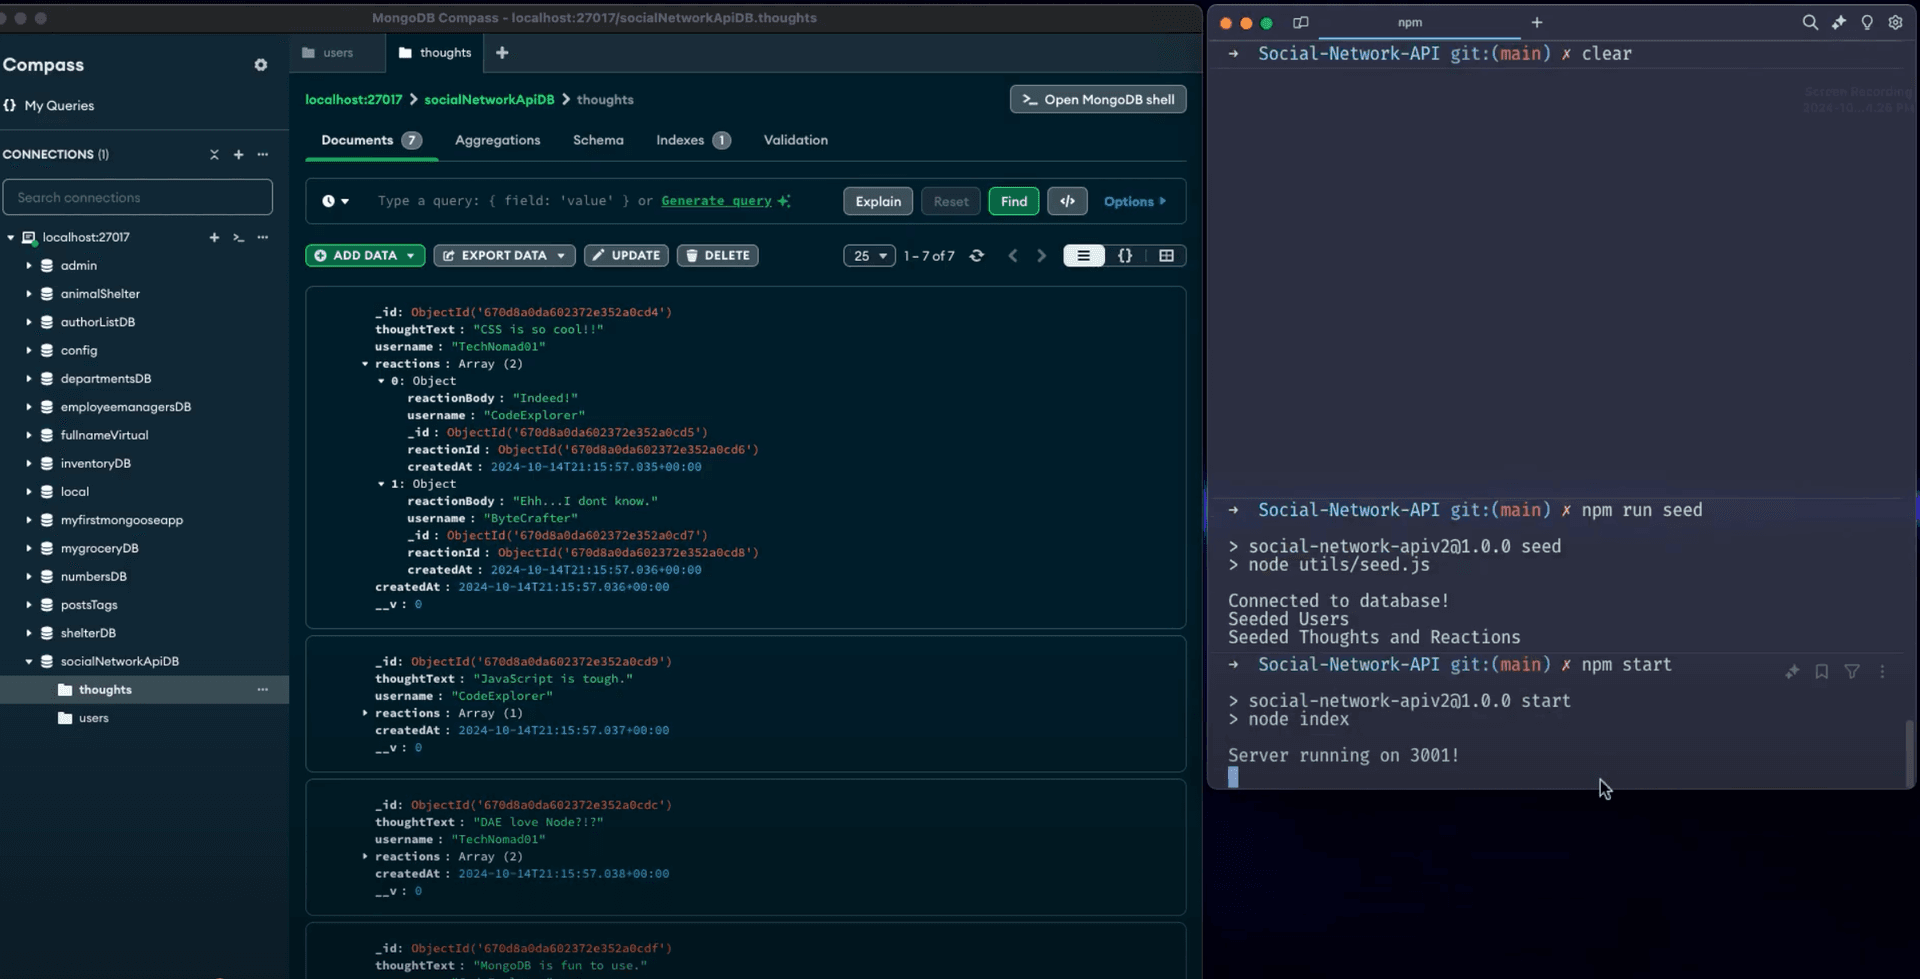
Task: Collapse all connections icon in sidebar
Action: click(x=214, y=155)
